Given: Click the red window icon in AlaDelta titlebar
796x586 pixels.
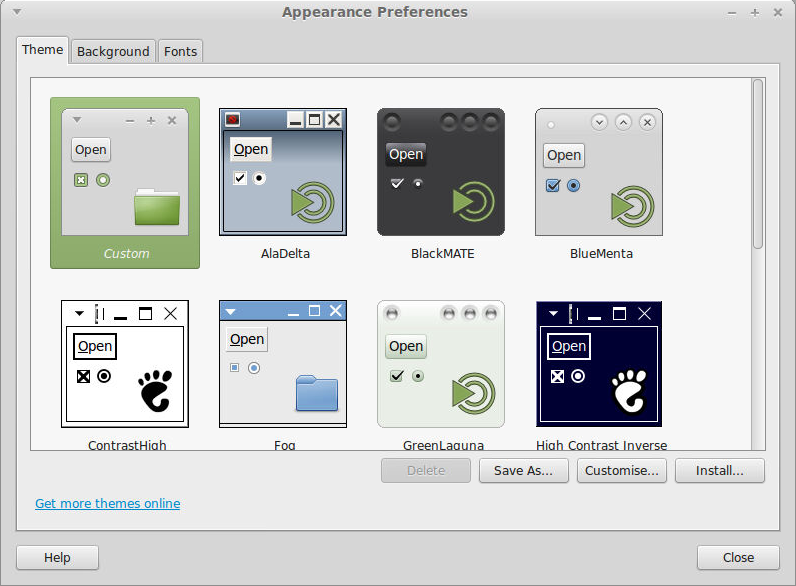Looking at the screenshot, I should (x=233, y=119).
